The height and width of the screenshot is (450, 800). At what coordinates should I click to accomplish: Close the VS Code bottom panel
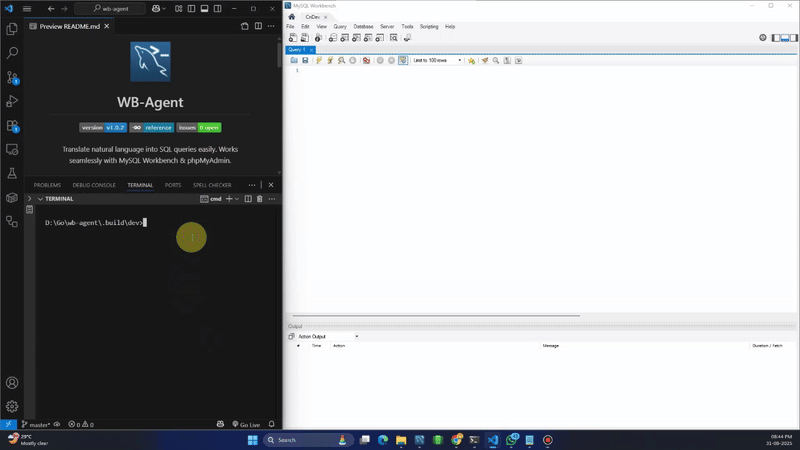(271, 185)
